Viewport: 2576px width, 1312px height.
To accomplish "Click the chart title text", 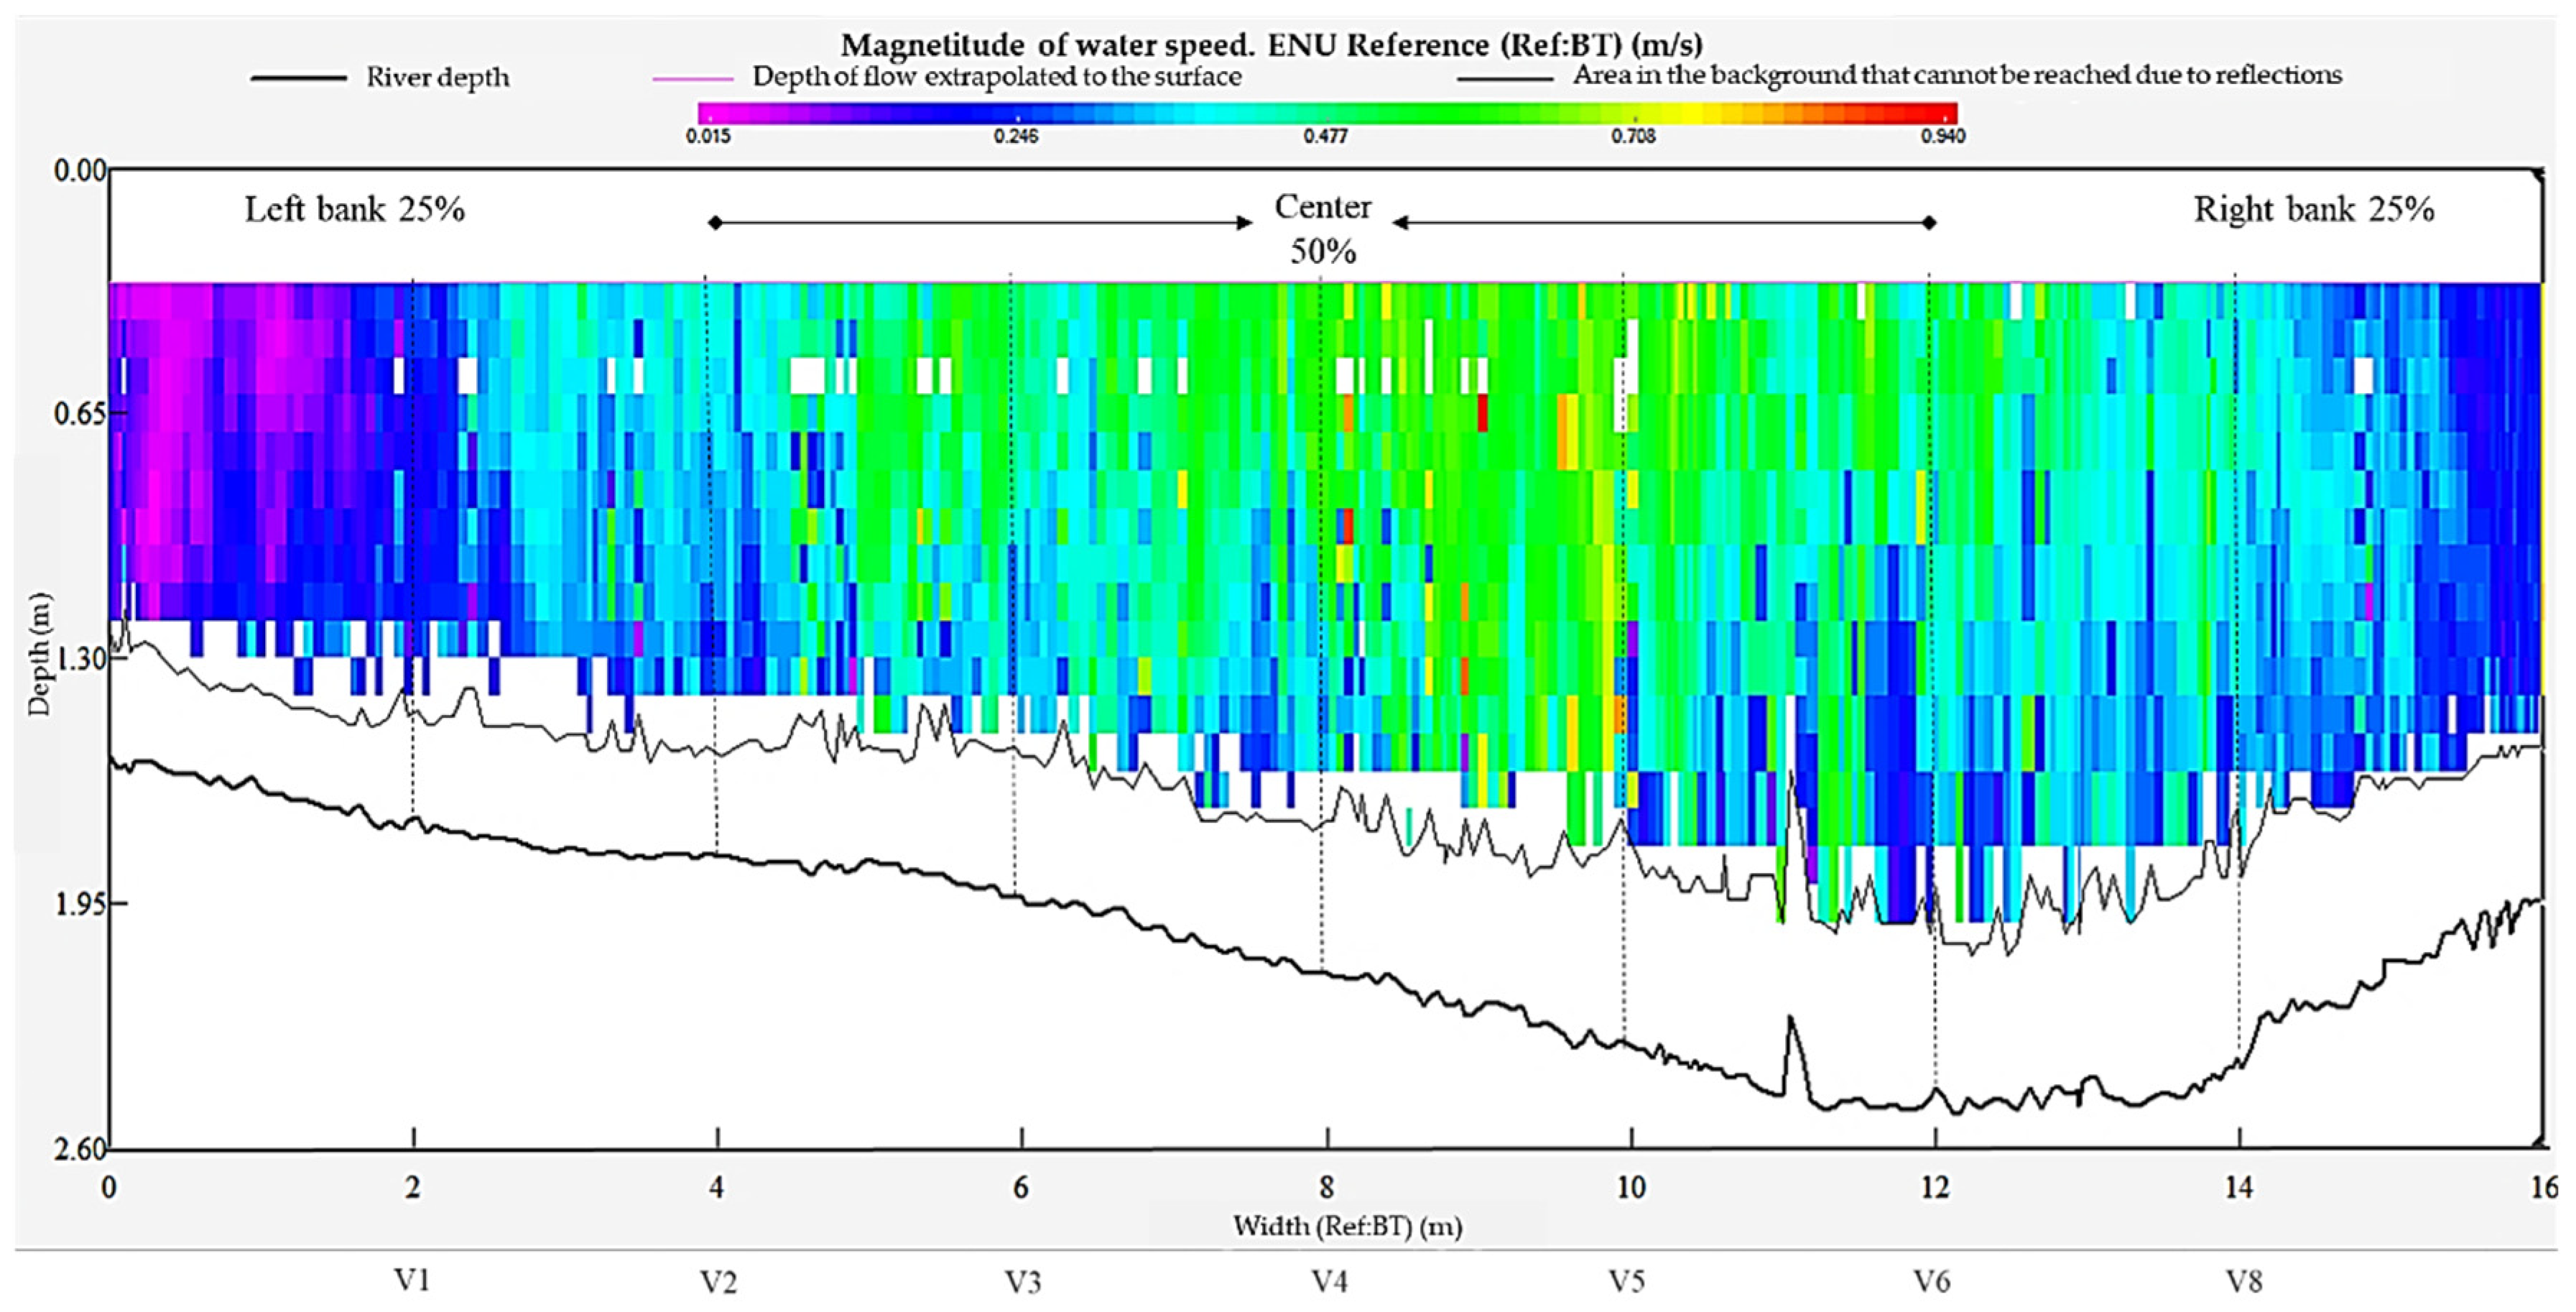I will (1271, 45).
